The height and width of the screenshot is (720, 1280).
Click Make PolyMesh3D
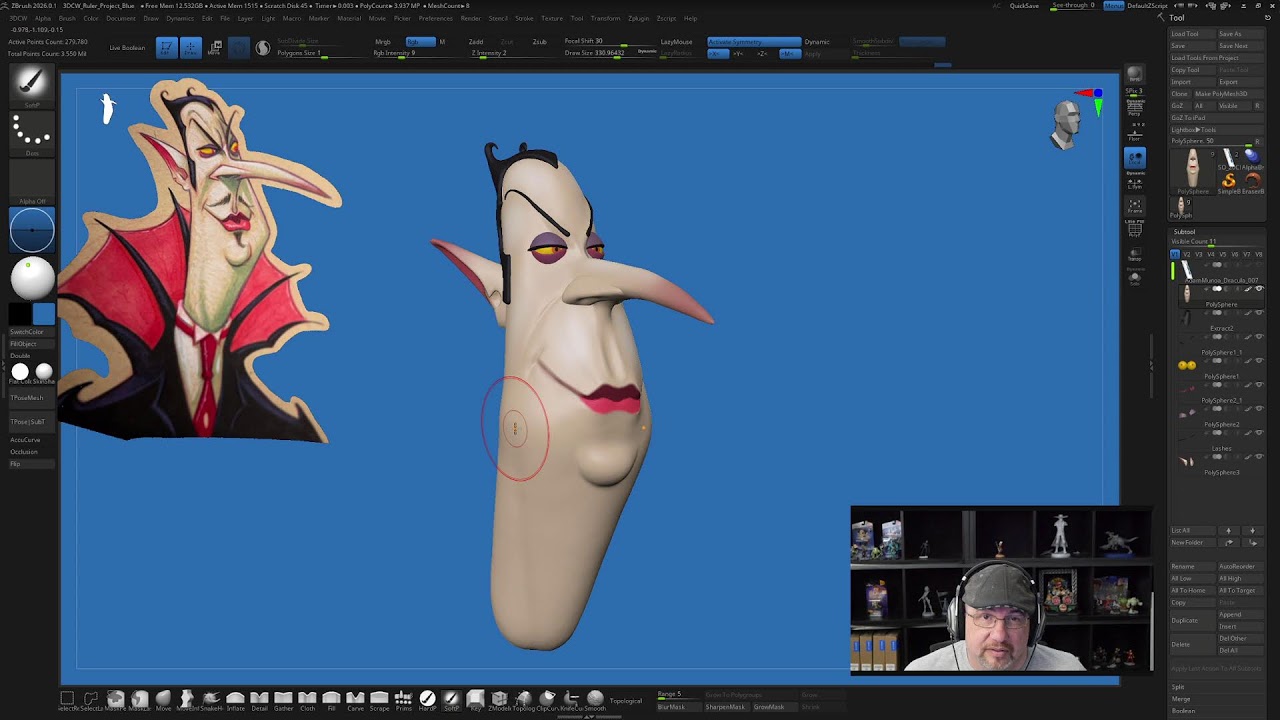tap(1228, 94)
